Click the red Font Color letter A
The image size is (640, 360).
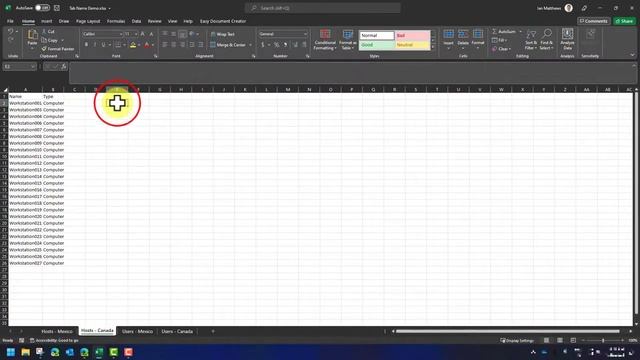[x=147, y=45]
